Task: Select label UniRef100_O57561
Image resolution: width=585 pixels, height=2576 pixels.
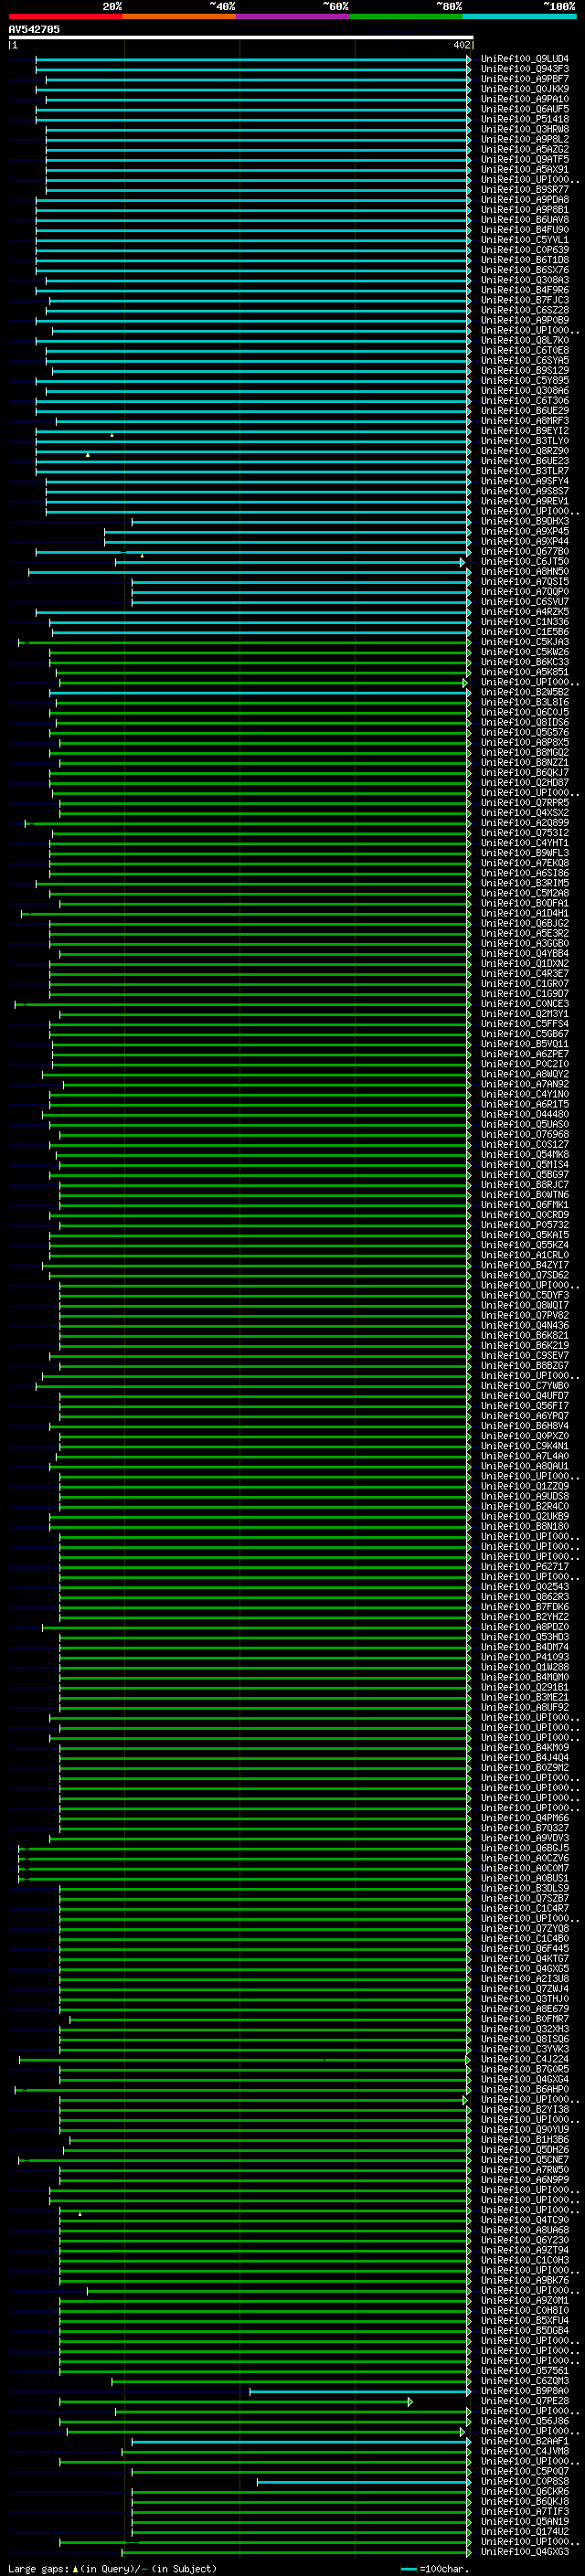Action: coord(524,2371)
